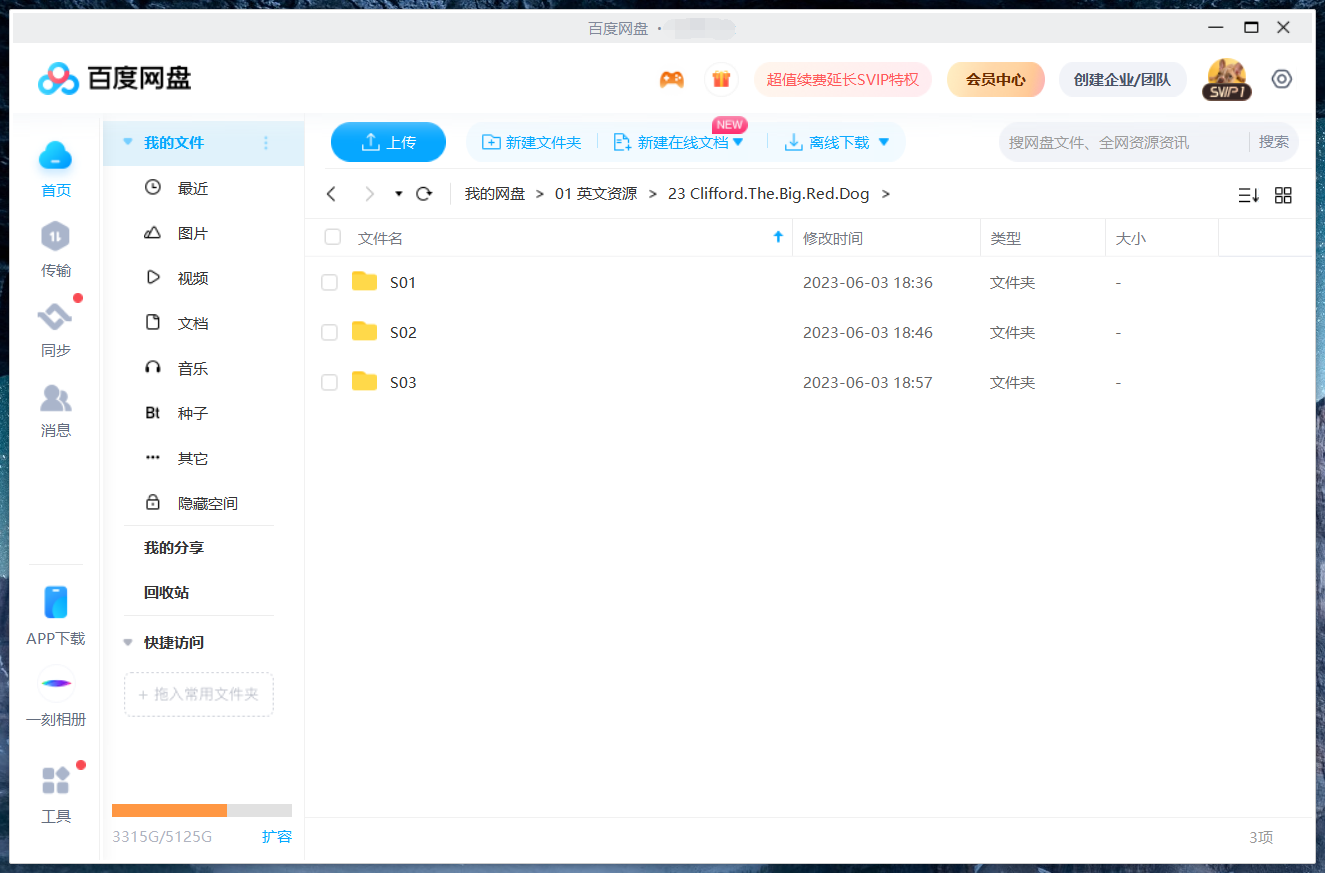Viewport: 1325px width, 873px height.
Task: Collapse the 快捷访问 section
Action: point(127,642)
